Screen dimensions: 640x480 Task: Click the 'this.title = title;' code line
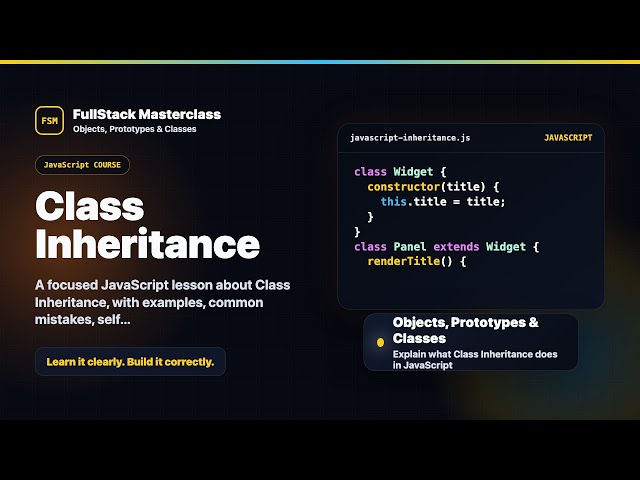(443, 202)
